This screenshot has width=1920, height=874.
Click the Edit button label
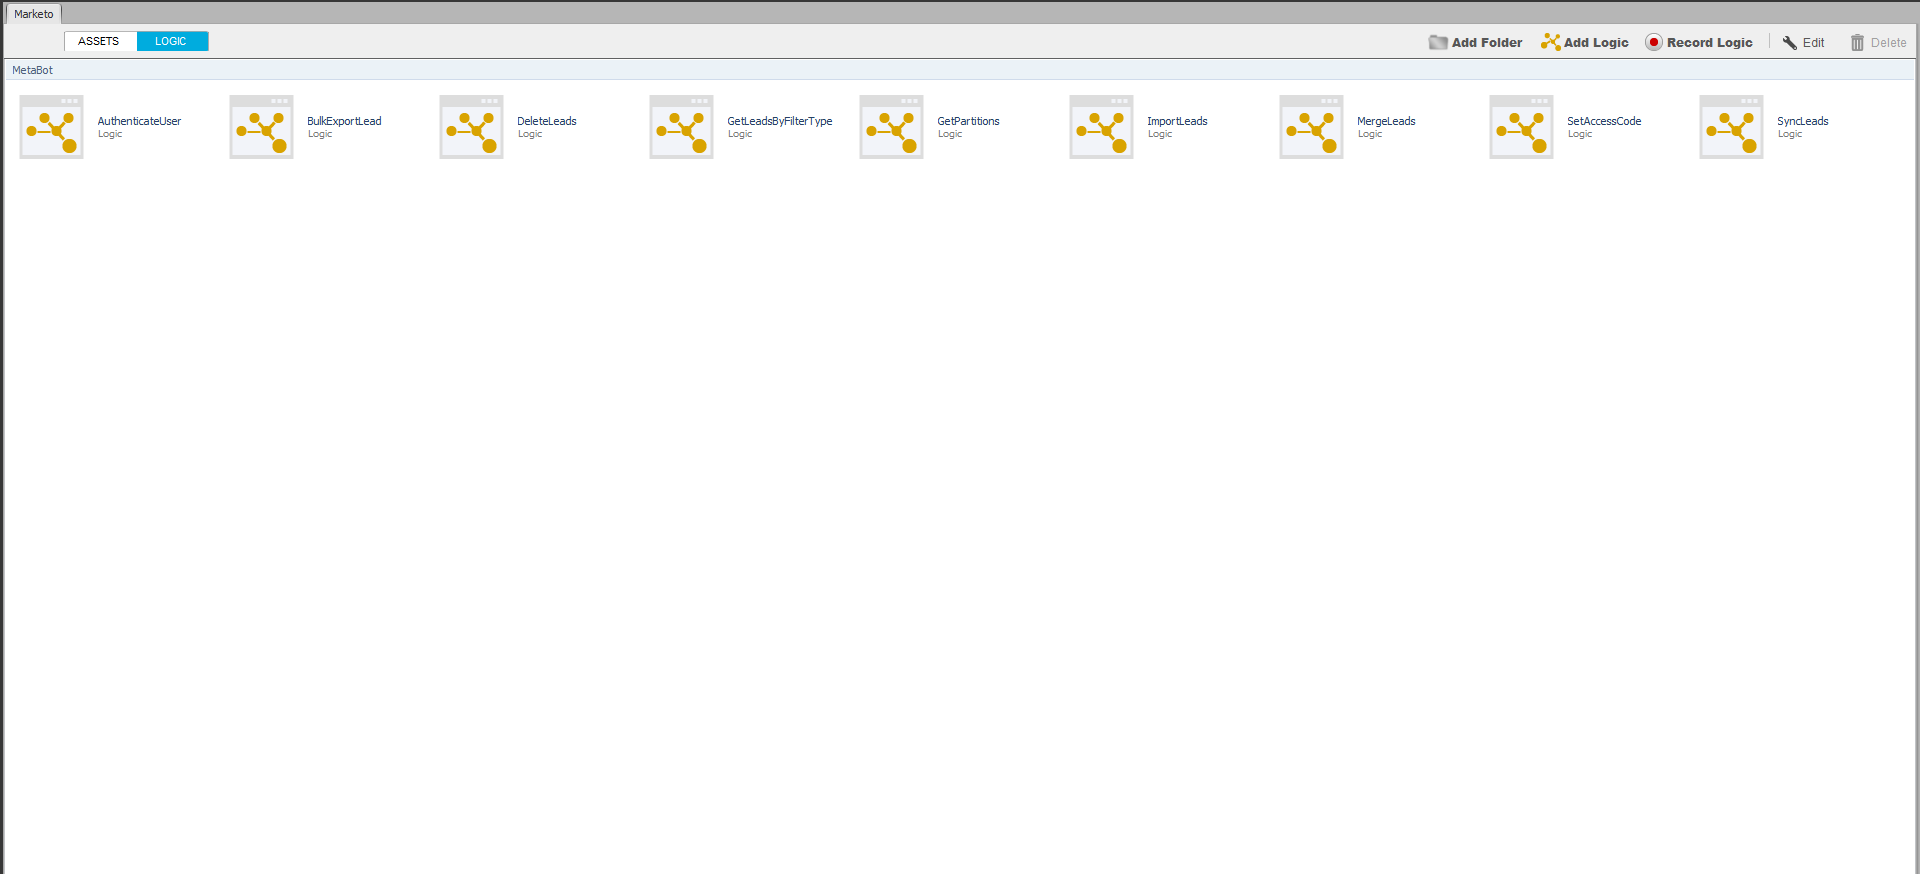[1814, 43]
